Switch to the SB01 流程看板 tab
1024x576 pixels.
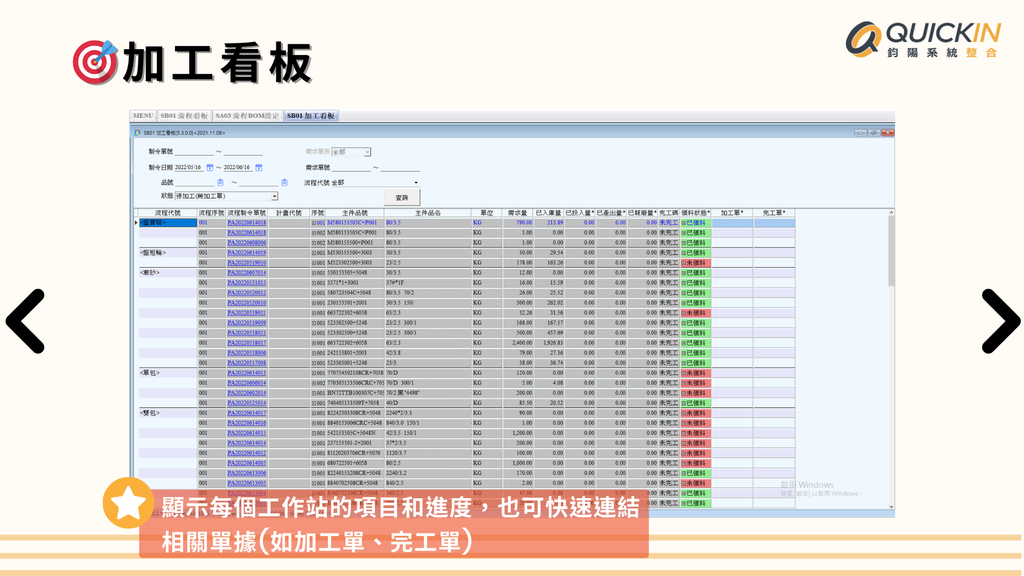coord(184,115)
